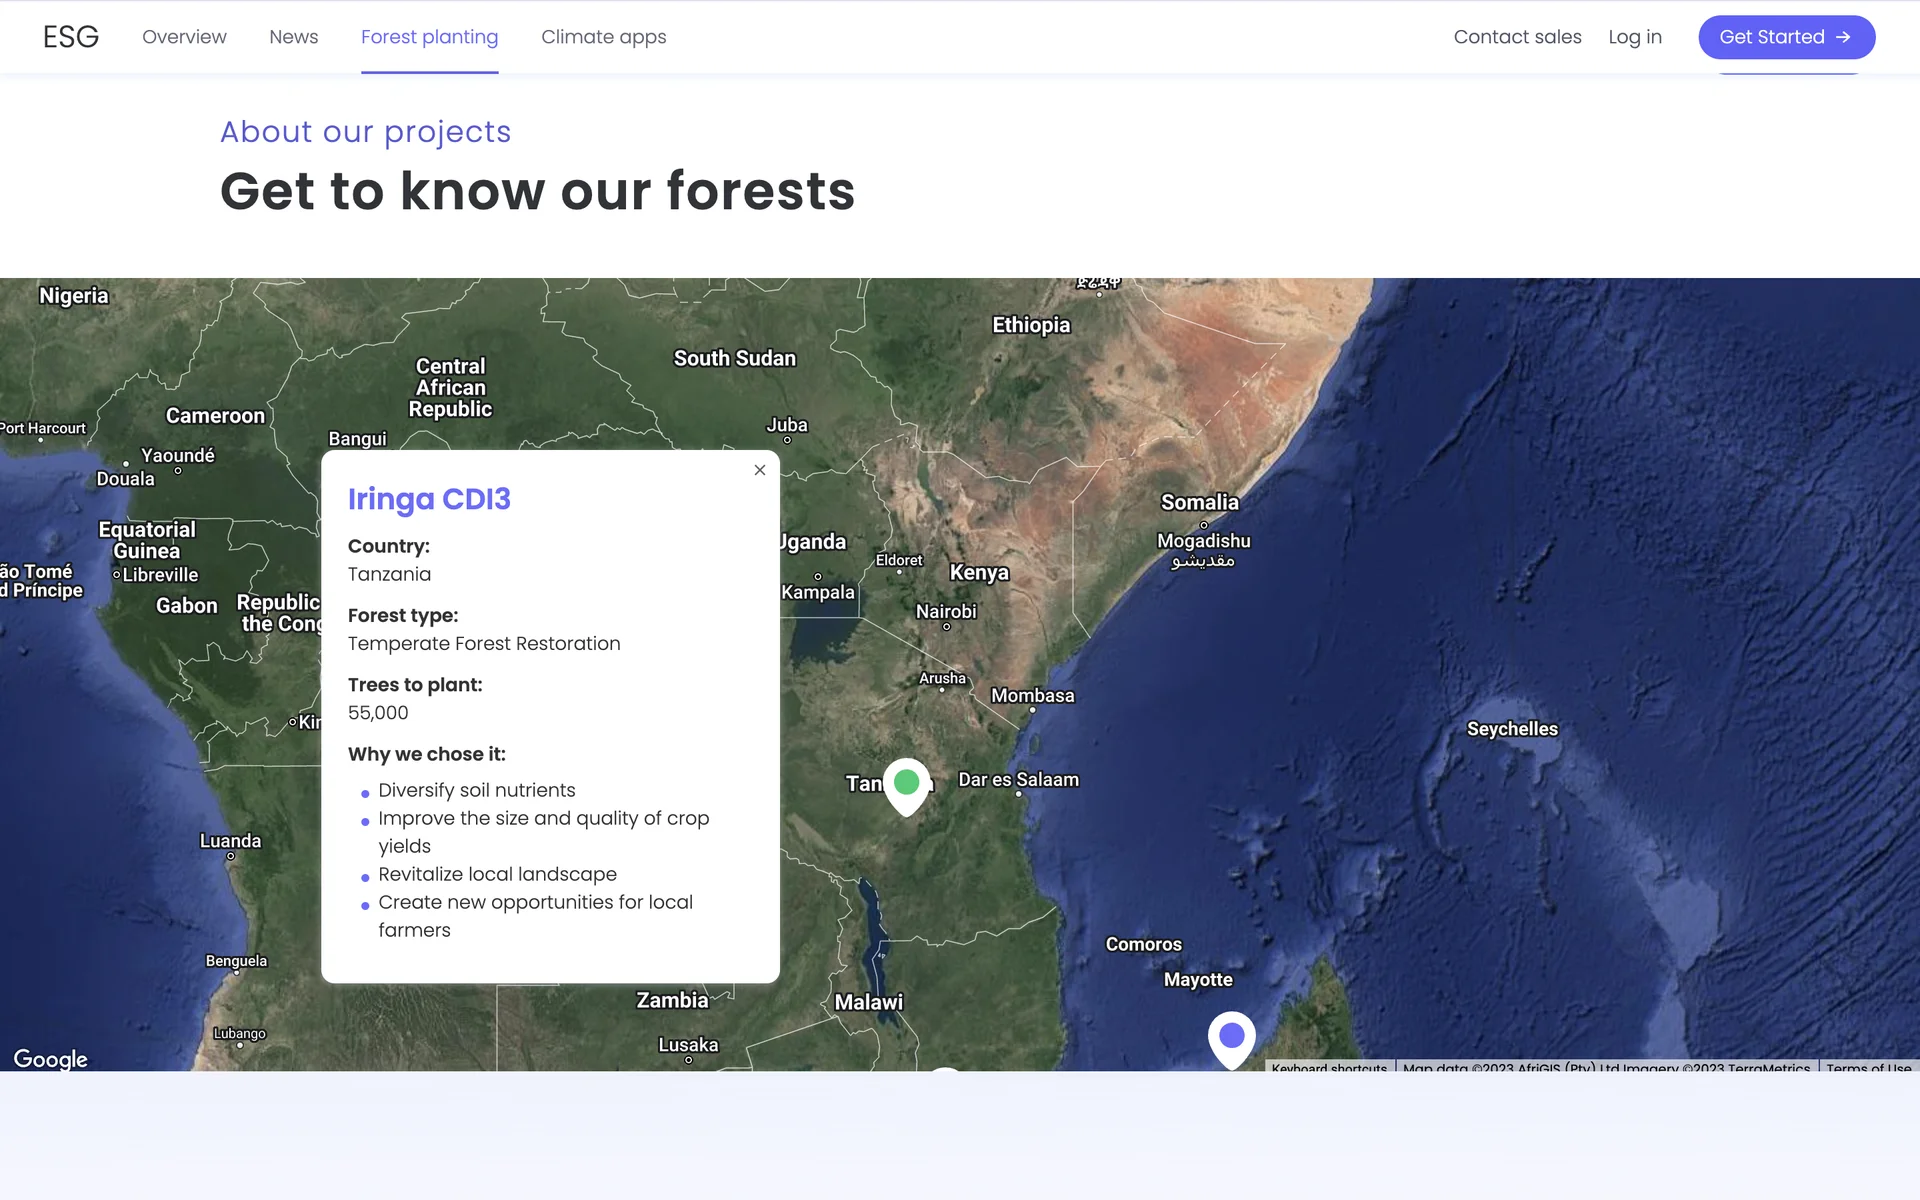
Task: Click the Iringa CDI3 popup title
Action: pyautogui.click(x=429, y=499)
